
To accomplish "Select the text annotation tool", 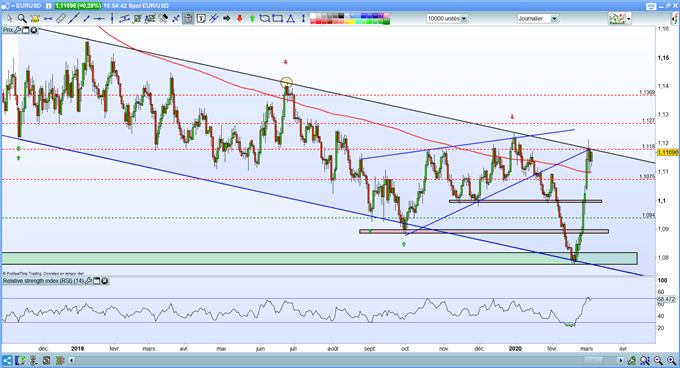I will tap(201, 19).
